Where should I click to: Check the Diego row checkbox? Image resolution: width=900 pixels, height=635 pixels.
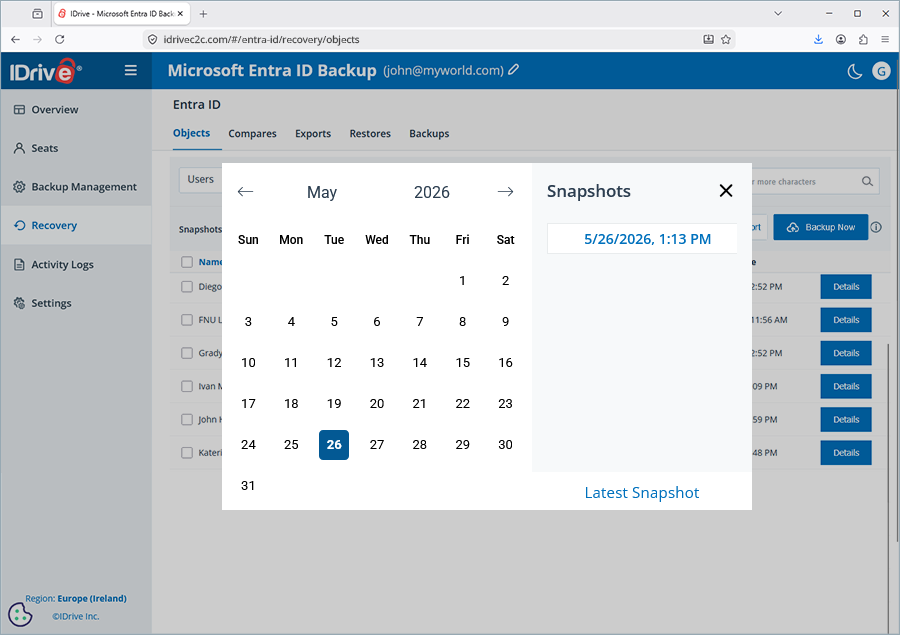tap(187, 286)
